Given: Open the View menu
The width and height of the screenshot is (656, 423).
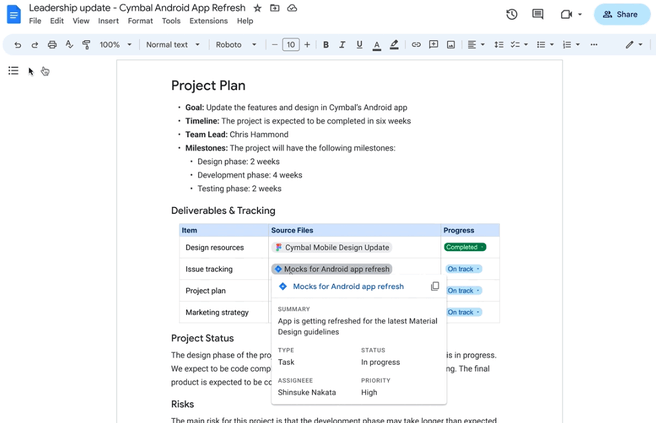Looking at the screenshot, I should click(81, 21).
